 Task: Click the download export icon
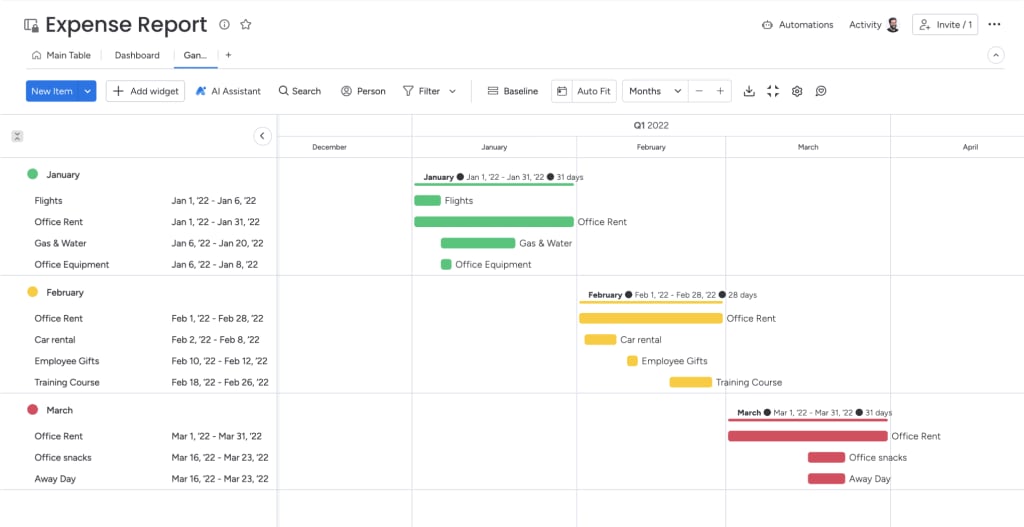pos(749,91)
